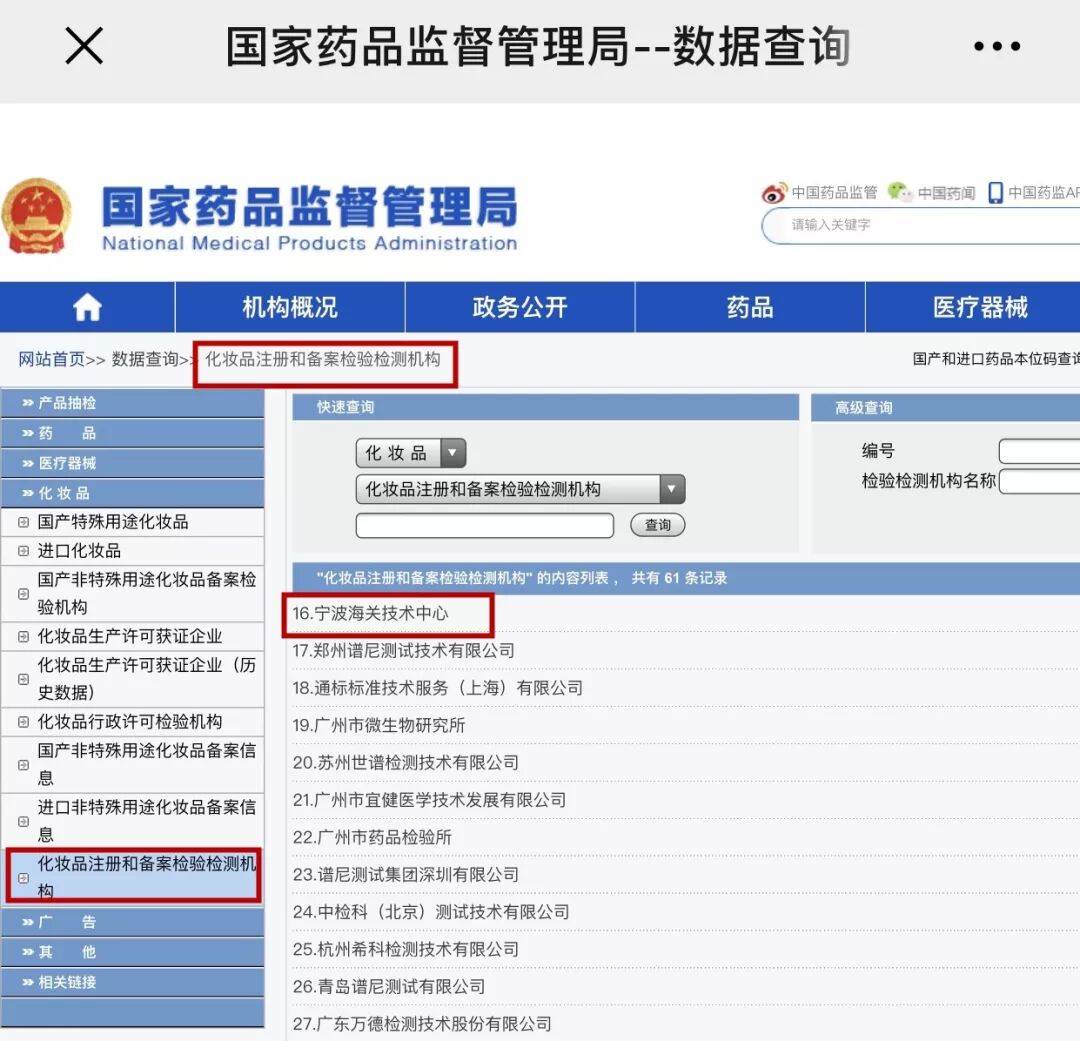Image resolution: width=1080 pixels, height=1041 pixels.
Task: Expand 国产特殊用途化妆品 tree icon
Action: [x=23, y=522]
